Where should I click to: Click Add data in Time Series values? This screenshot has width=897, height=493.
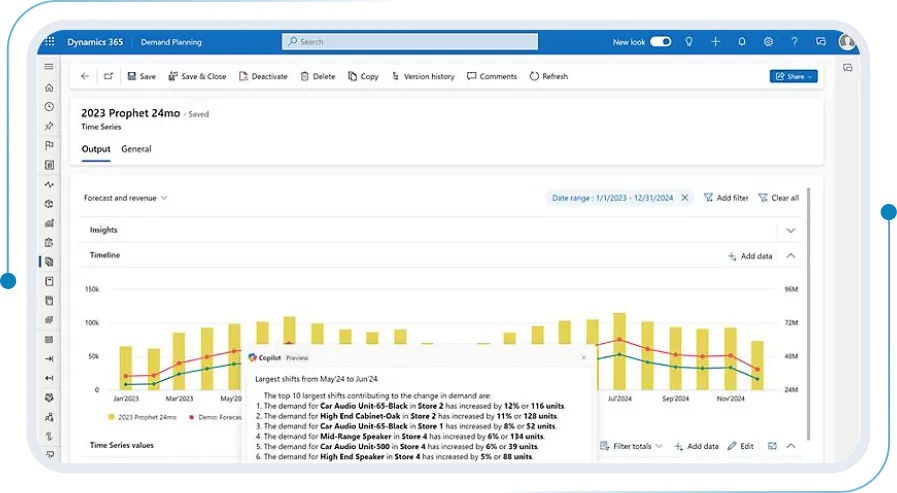(696, 446)
